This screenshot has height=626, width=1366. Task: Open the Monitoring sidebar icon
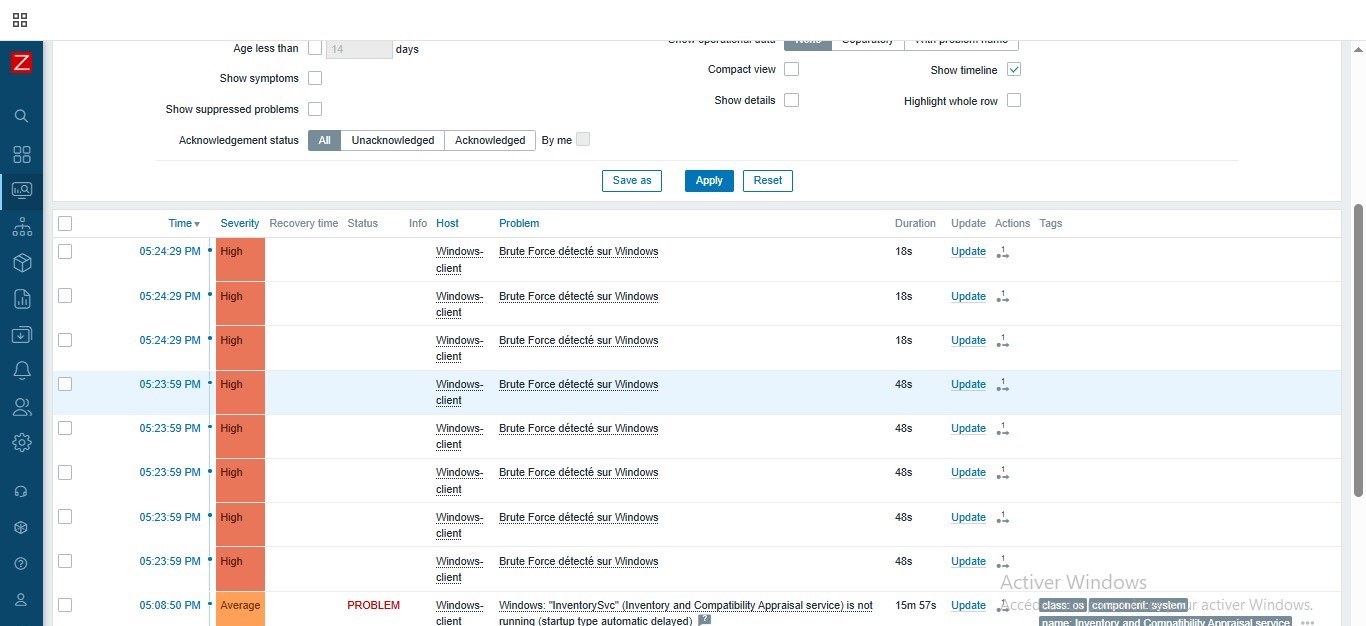[x=21, y=190]
